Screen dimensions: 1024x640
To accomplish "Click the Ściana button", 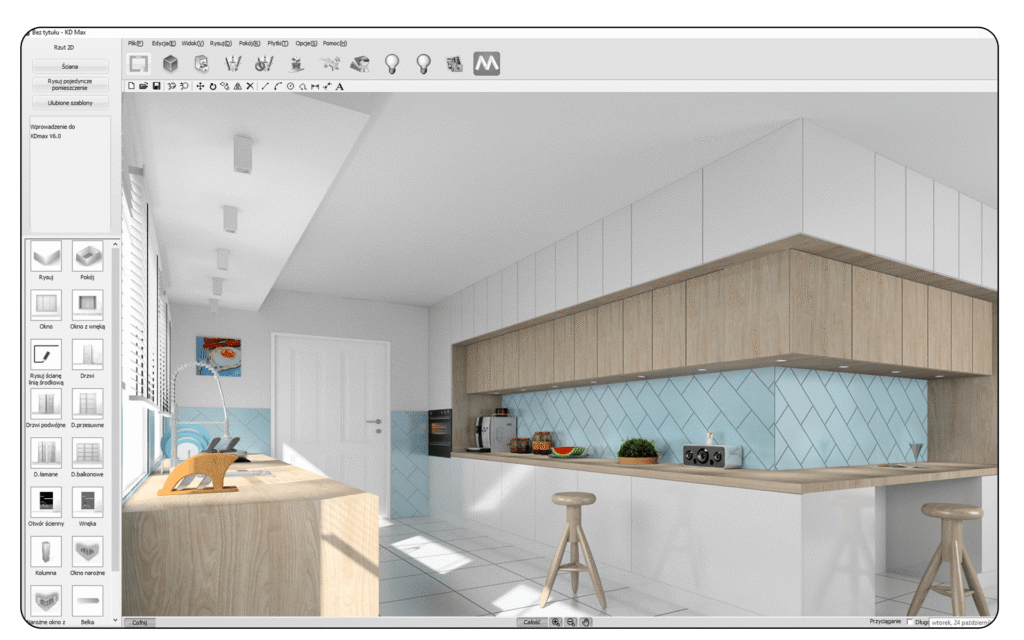I will (70, 66).
